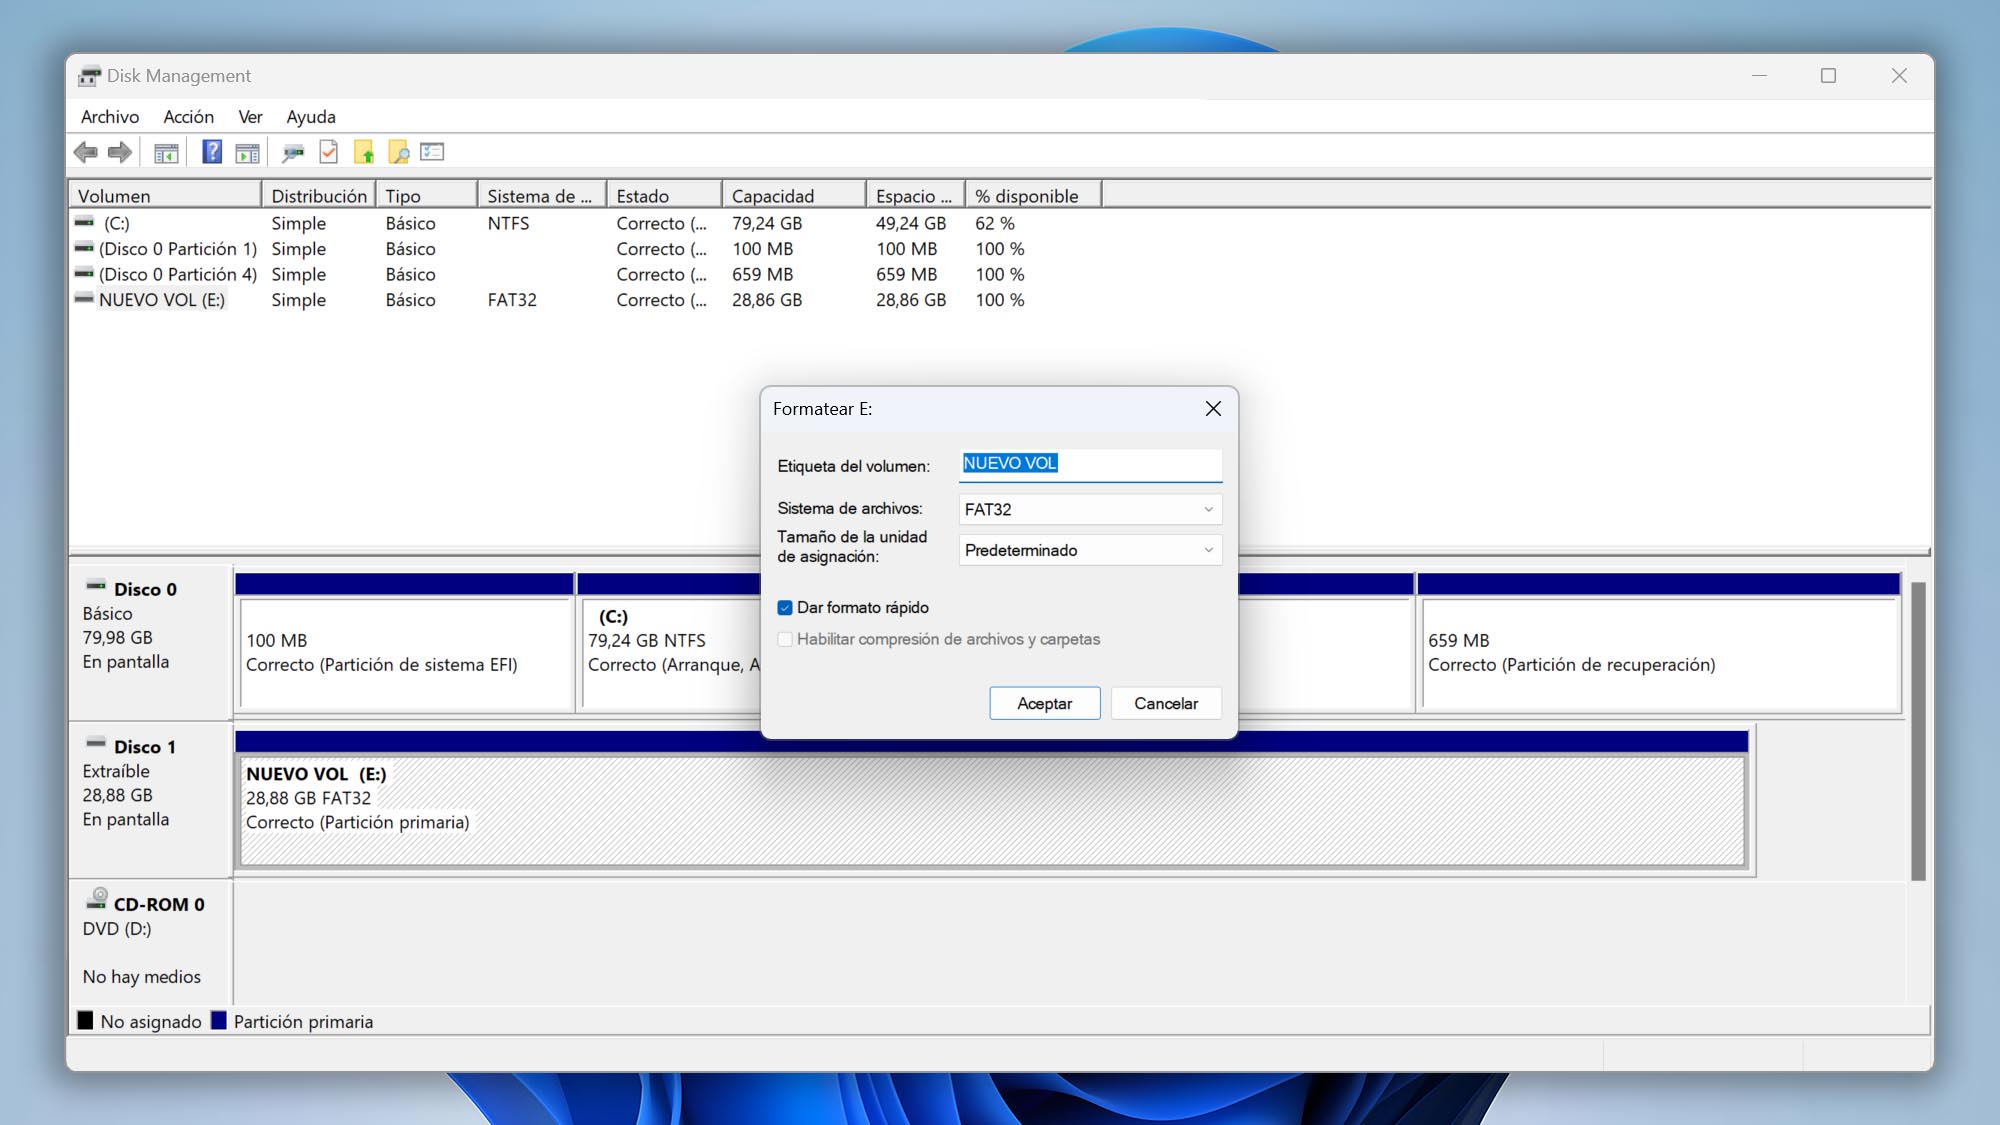
Task: Open the Acción menu
Action: coord(187,115)
